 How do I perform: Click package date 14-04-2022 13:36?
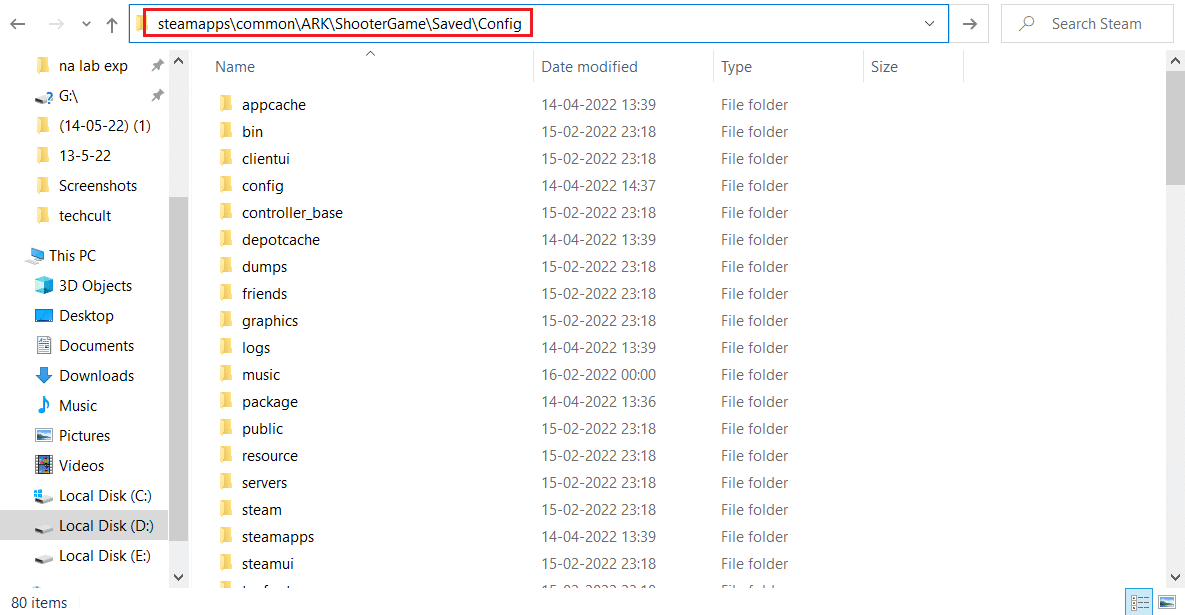599,402
